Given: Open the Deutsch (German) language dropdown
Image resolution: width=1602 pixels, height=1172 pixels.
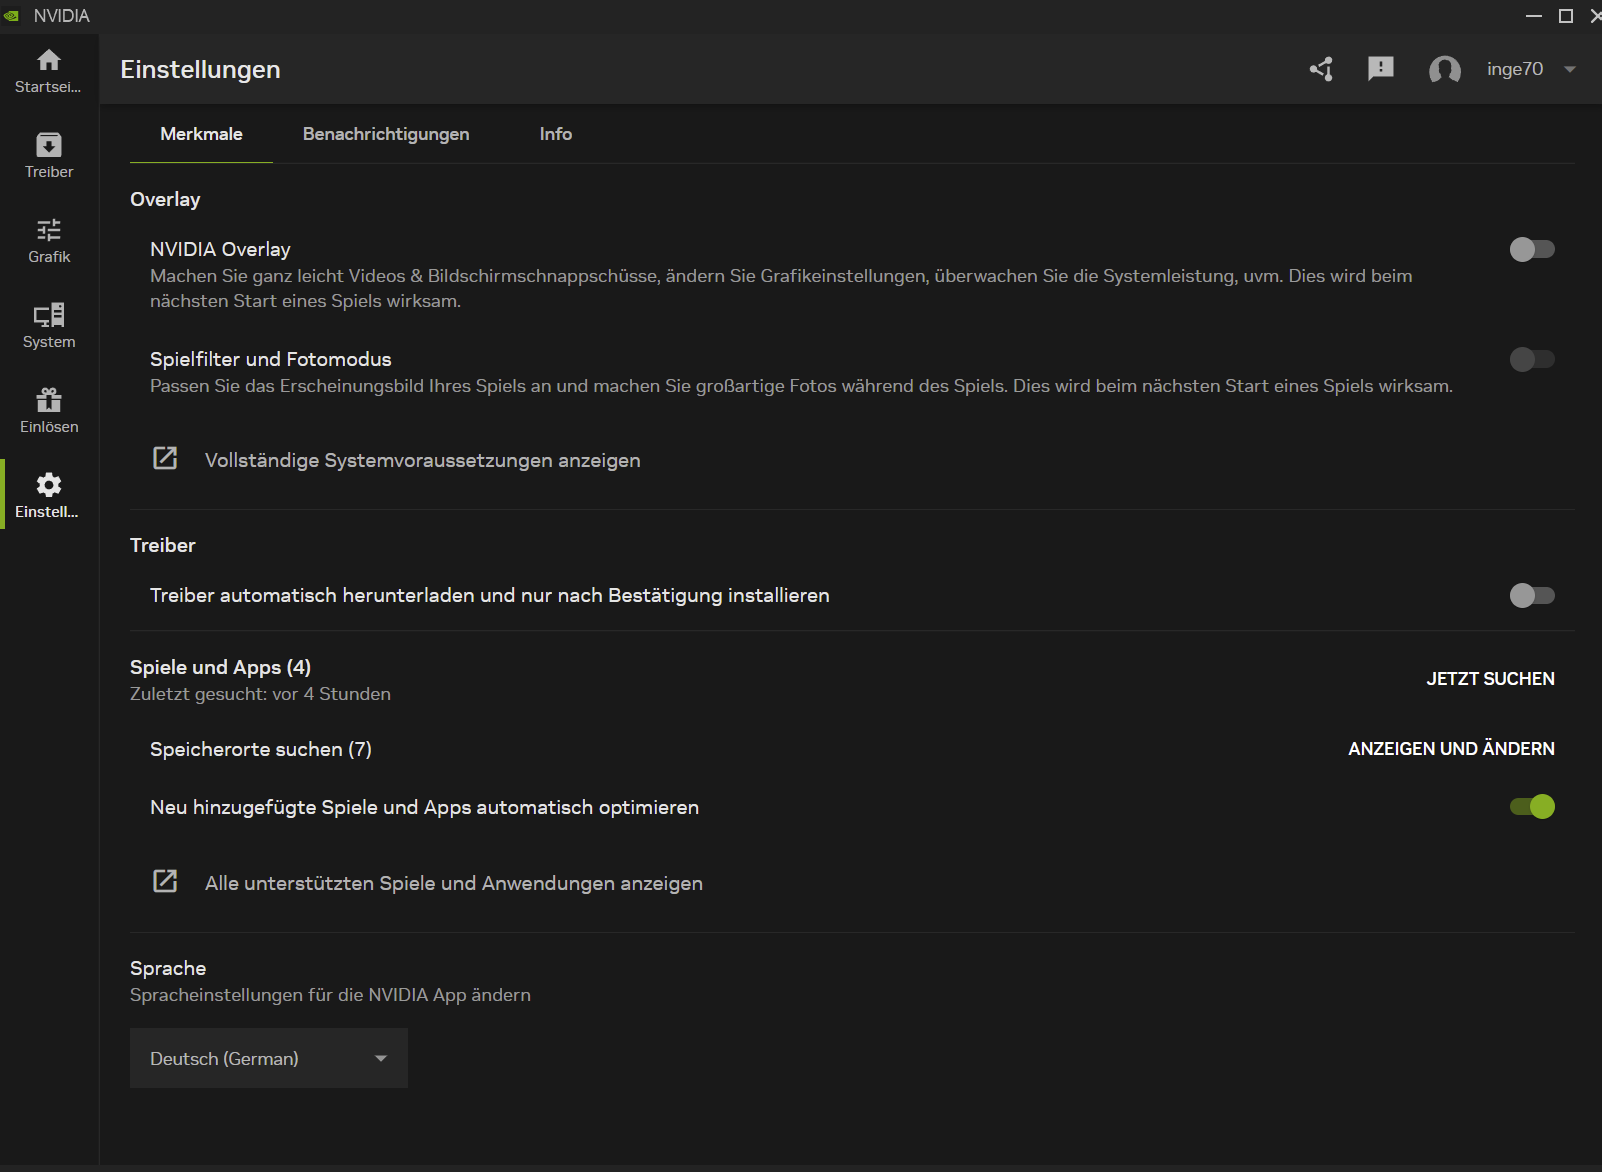Looking at the screenshot, I should (269, 1058).
